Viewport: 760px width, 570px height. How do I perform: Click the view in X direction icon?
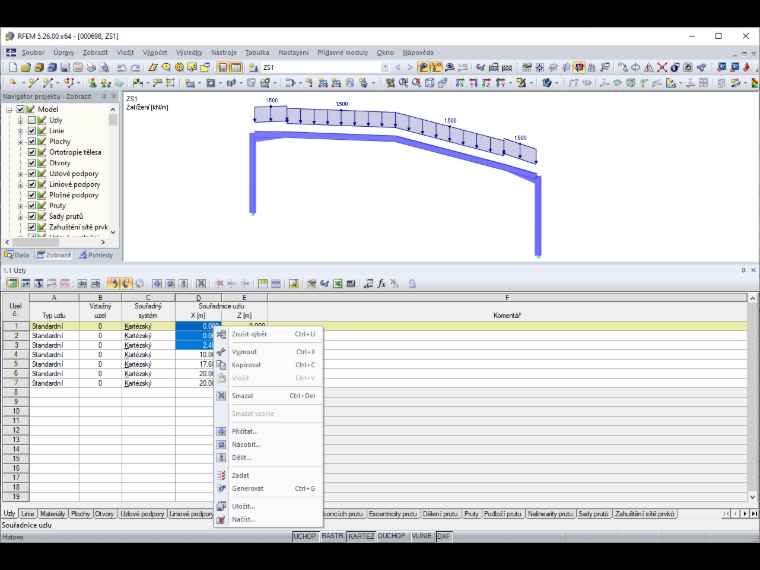pyautogui.click(x=460, y=83)
